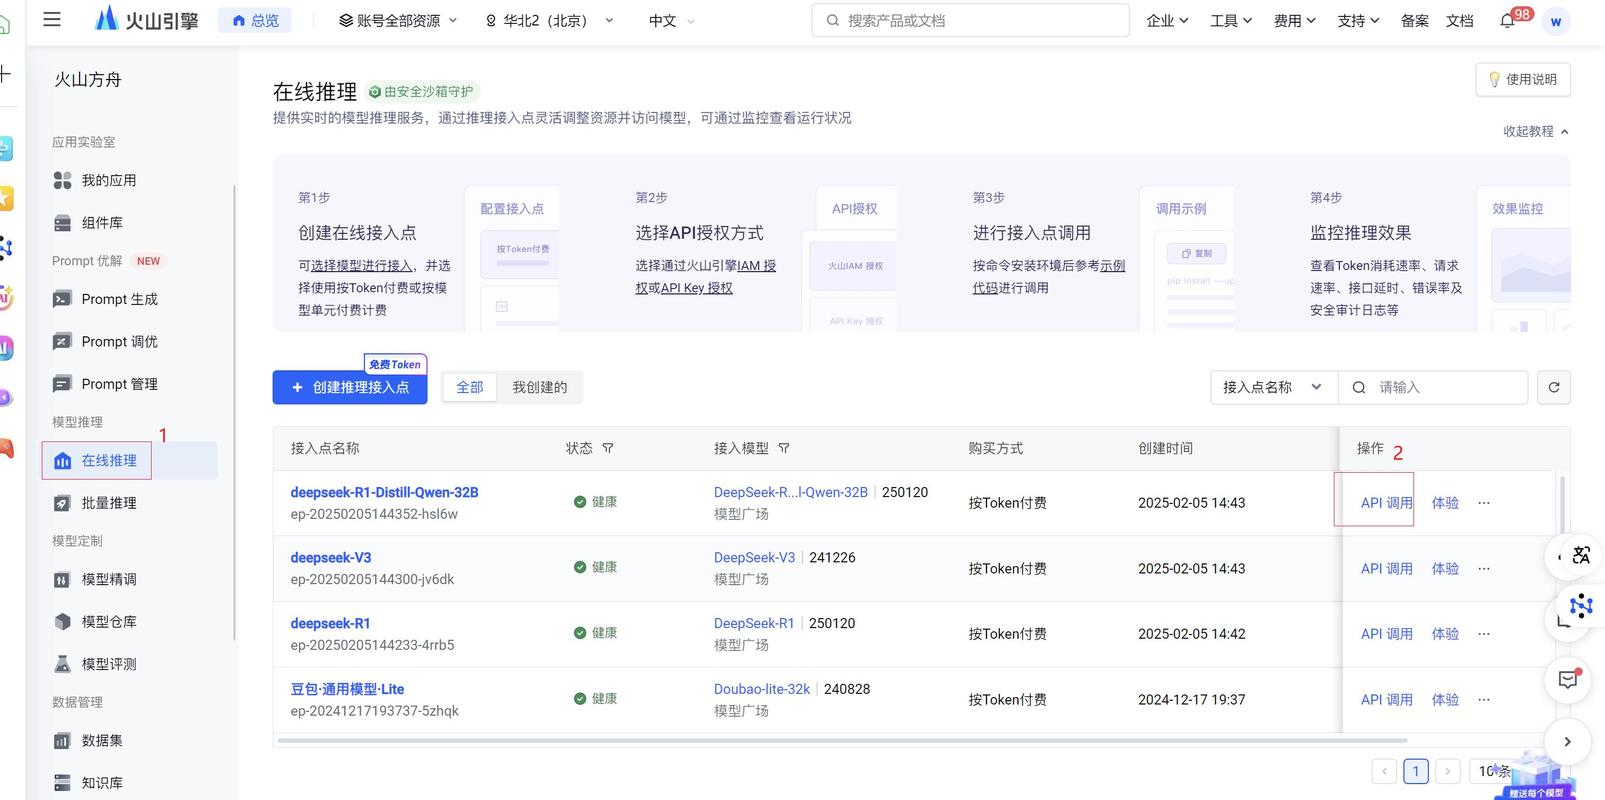Click the 使用说明 button
This screenshot has height=800, width=1605.
click(1523, 79)
